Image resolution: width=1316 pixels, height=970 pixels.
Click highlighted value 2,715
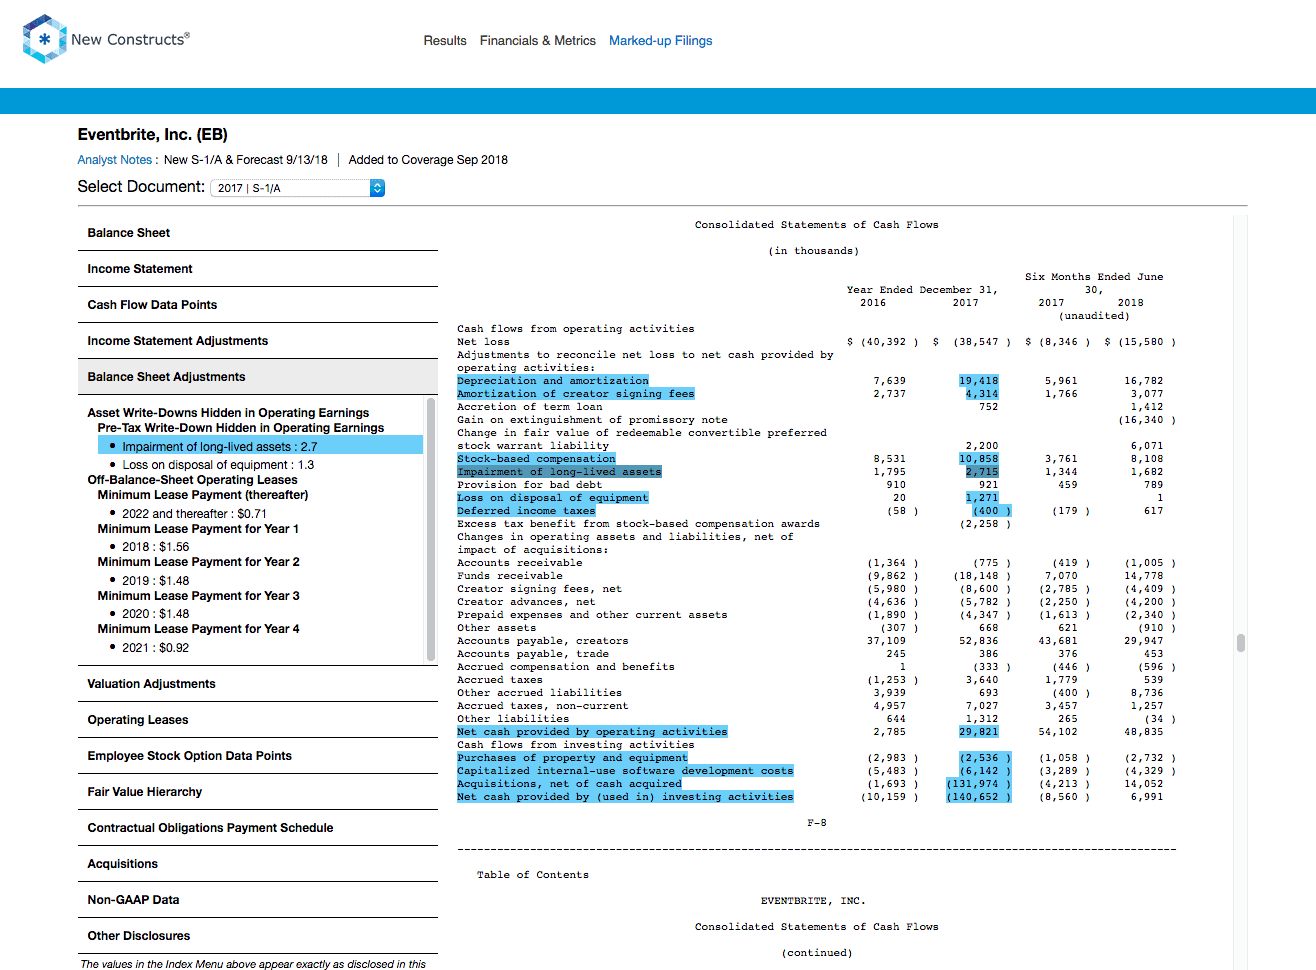982,472
